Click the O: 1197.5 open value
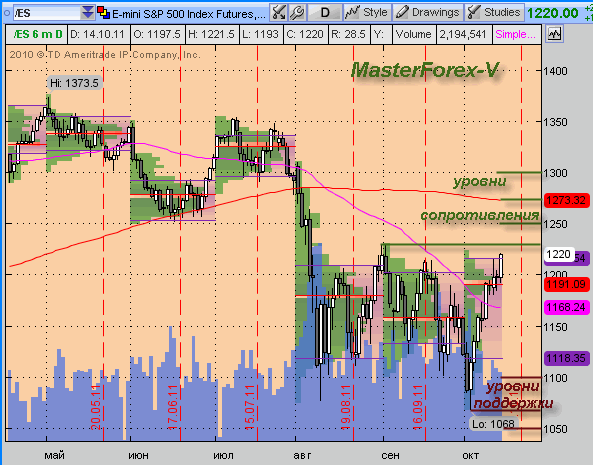This screenshot has width=593, height=465. [x=157, y=34]
